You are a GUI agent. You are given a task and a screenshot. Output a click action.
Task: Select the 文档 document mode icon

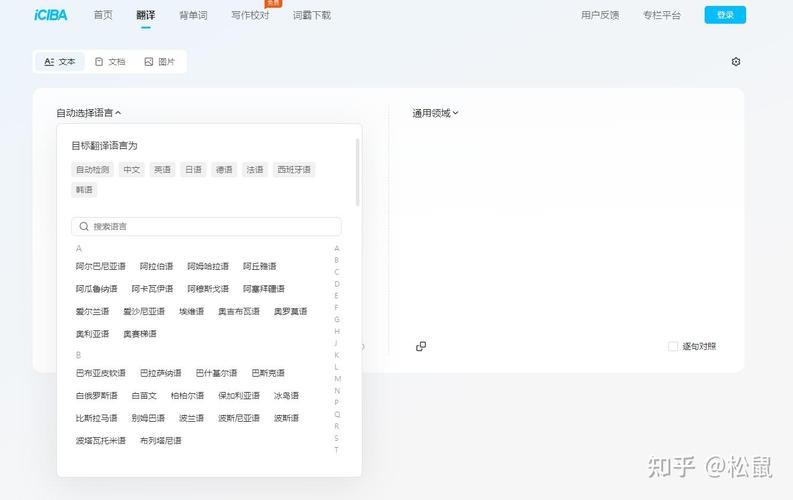99,62
